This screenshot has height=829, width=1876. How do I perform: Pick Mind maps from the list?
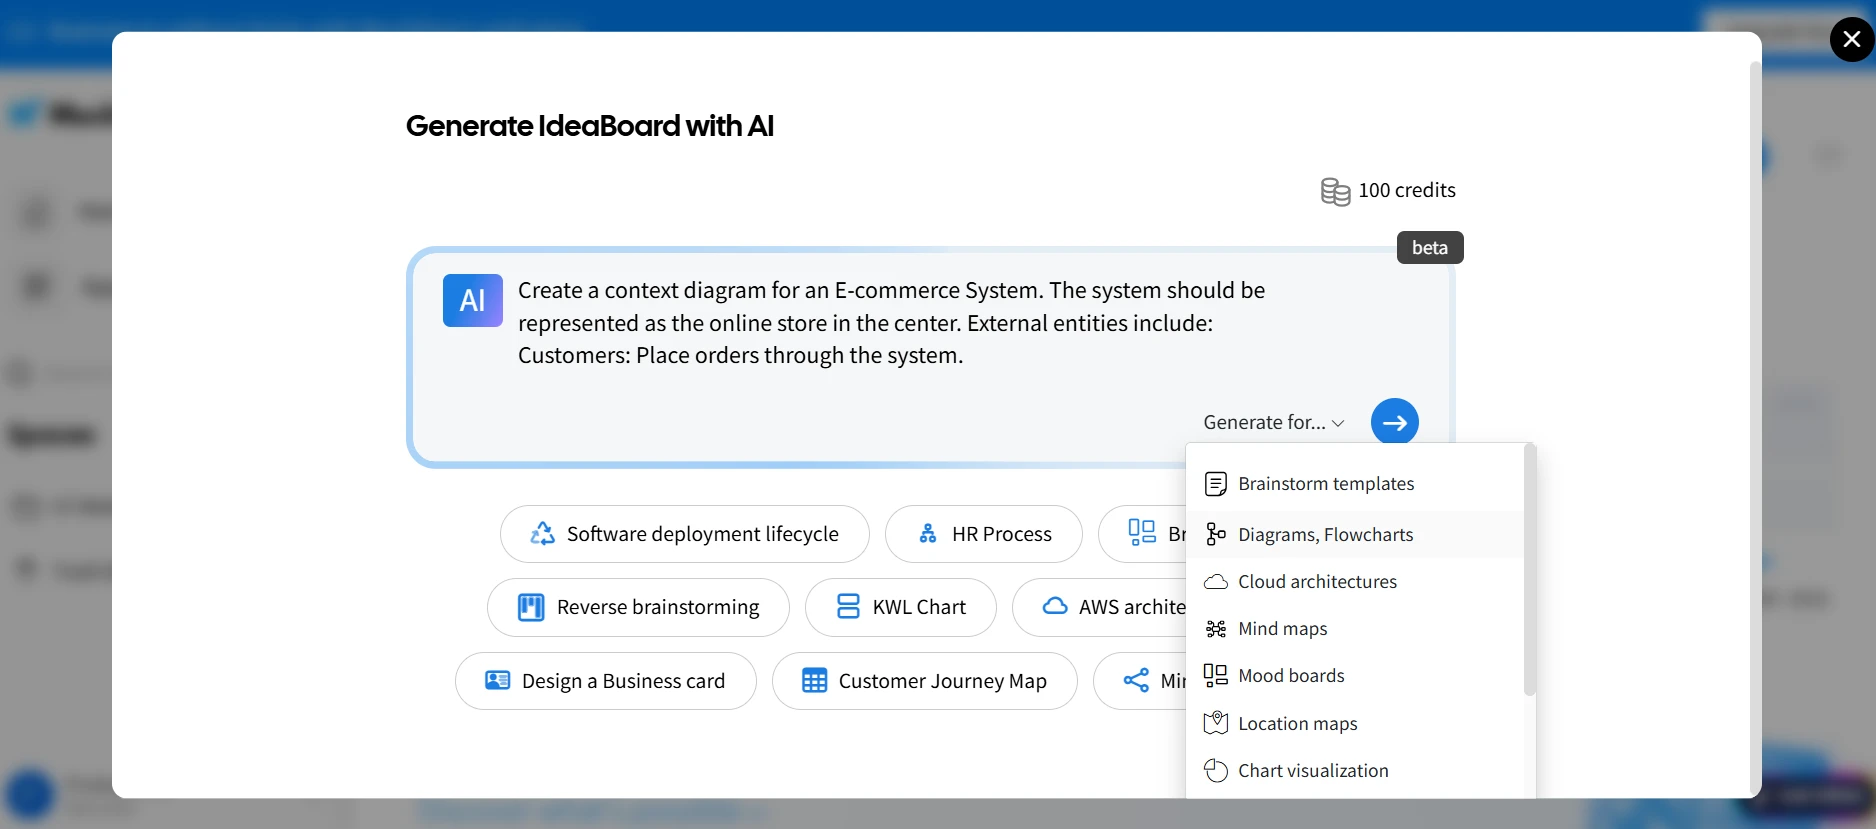(1355, 629)
